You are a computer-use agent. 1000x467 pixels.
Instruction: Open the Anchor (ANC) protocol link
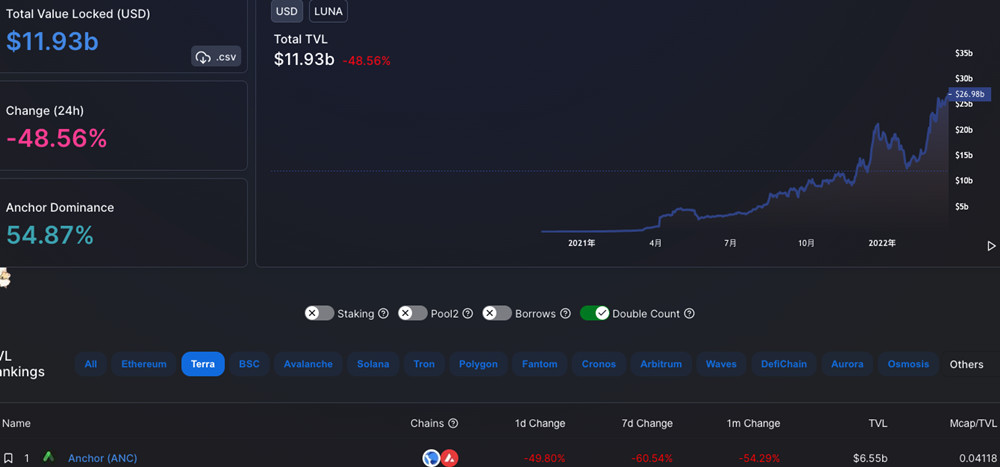point(103,458)
